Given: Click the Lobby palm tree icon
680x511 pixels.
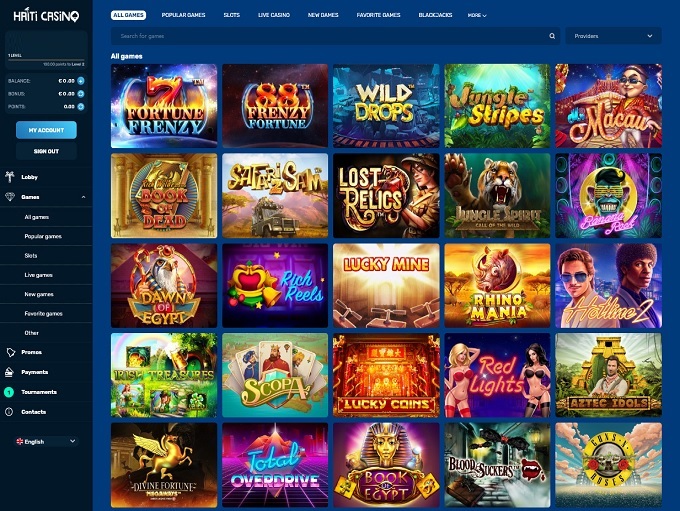Looking at the screenshot, I should [10, 177].
